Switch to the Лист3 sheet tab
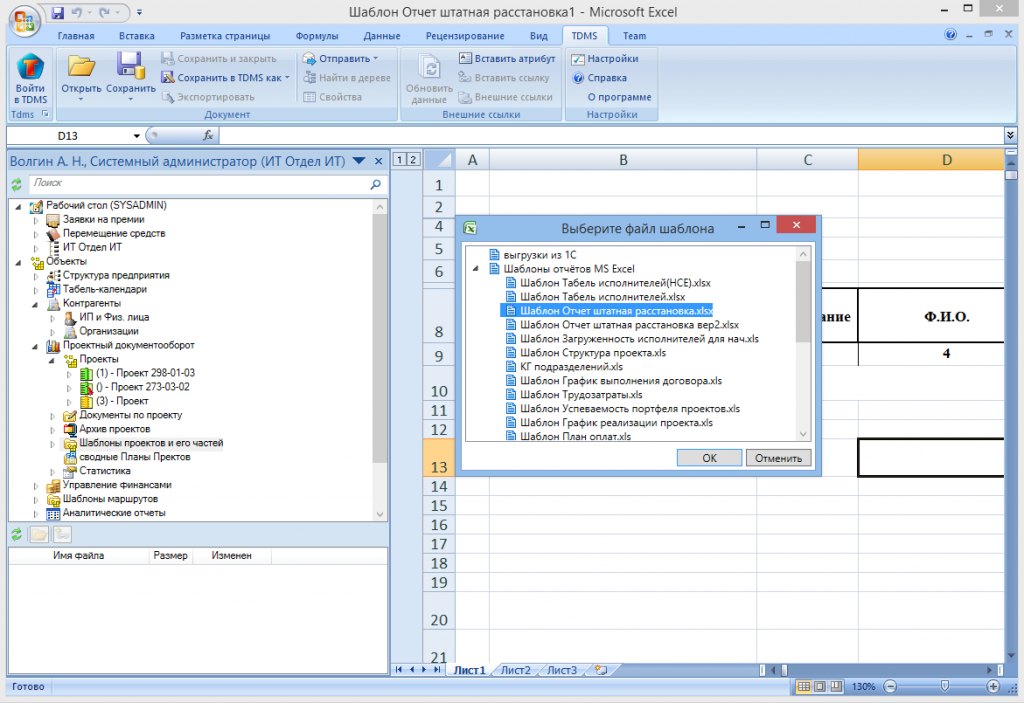Screen dimensions: 1024x703 pyautogui.click(x=562, y=670)
